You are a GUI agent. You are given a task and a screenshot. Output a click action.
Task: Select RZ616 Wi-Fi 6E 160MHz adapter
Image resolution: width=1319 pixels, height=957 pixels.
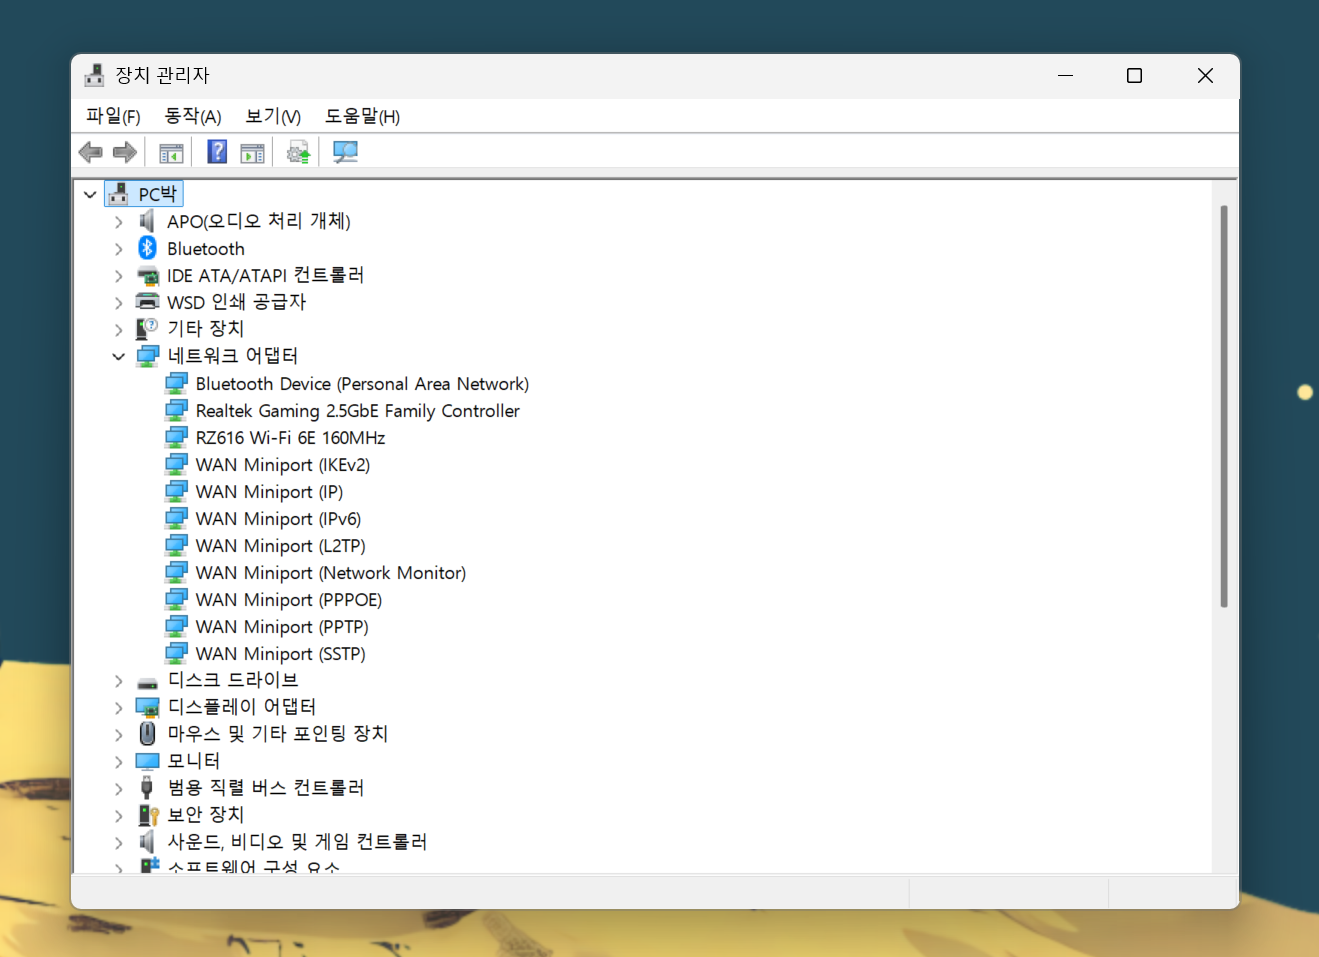(290, 438)
